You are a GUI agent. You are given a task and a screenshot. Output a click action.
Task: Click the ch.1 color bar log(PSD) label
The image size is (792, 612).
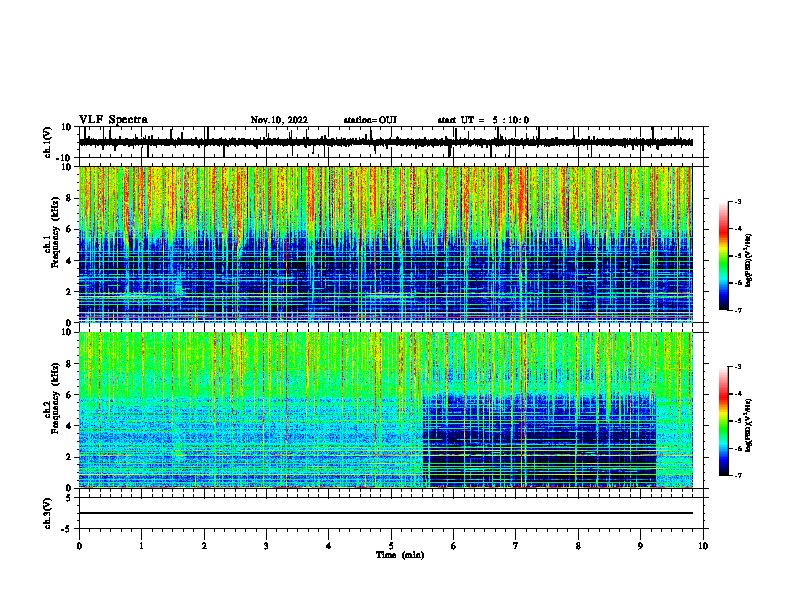coord(748,260)
